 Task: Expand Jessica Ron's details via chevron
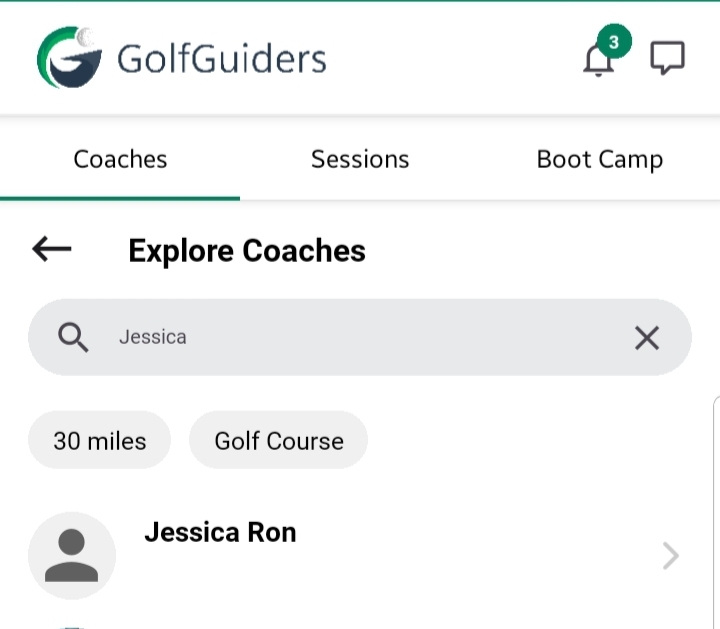coord(671,556)
